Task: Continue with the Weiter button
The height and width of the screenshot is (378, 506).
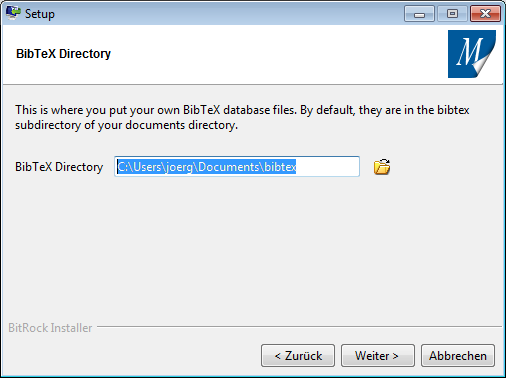Action: (x=378, y=356)
